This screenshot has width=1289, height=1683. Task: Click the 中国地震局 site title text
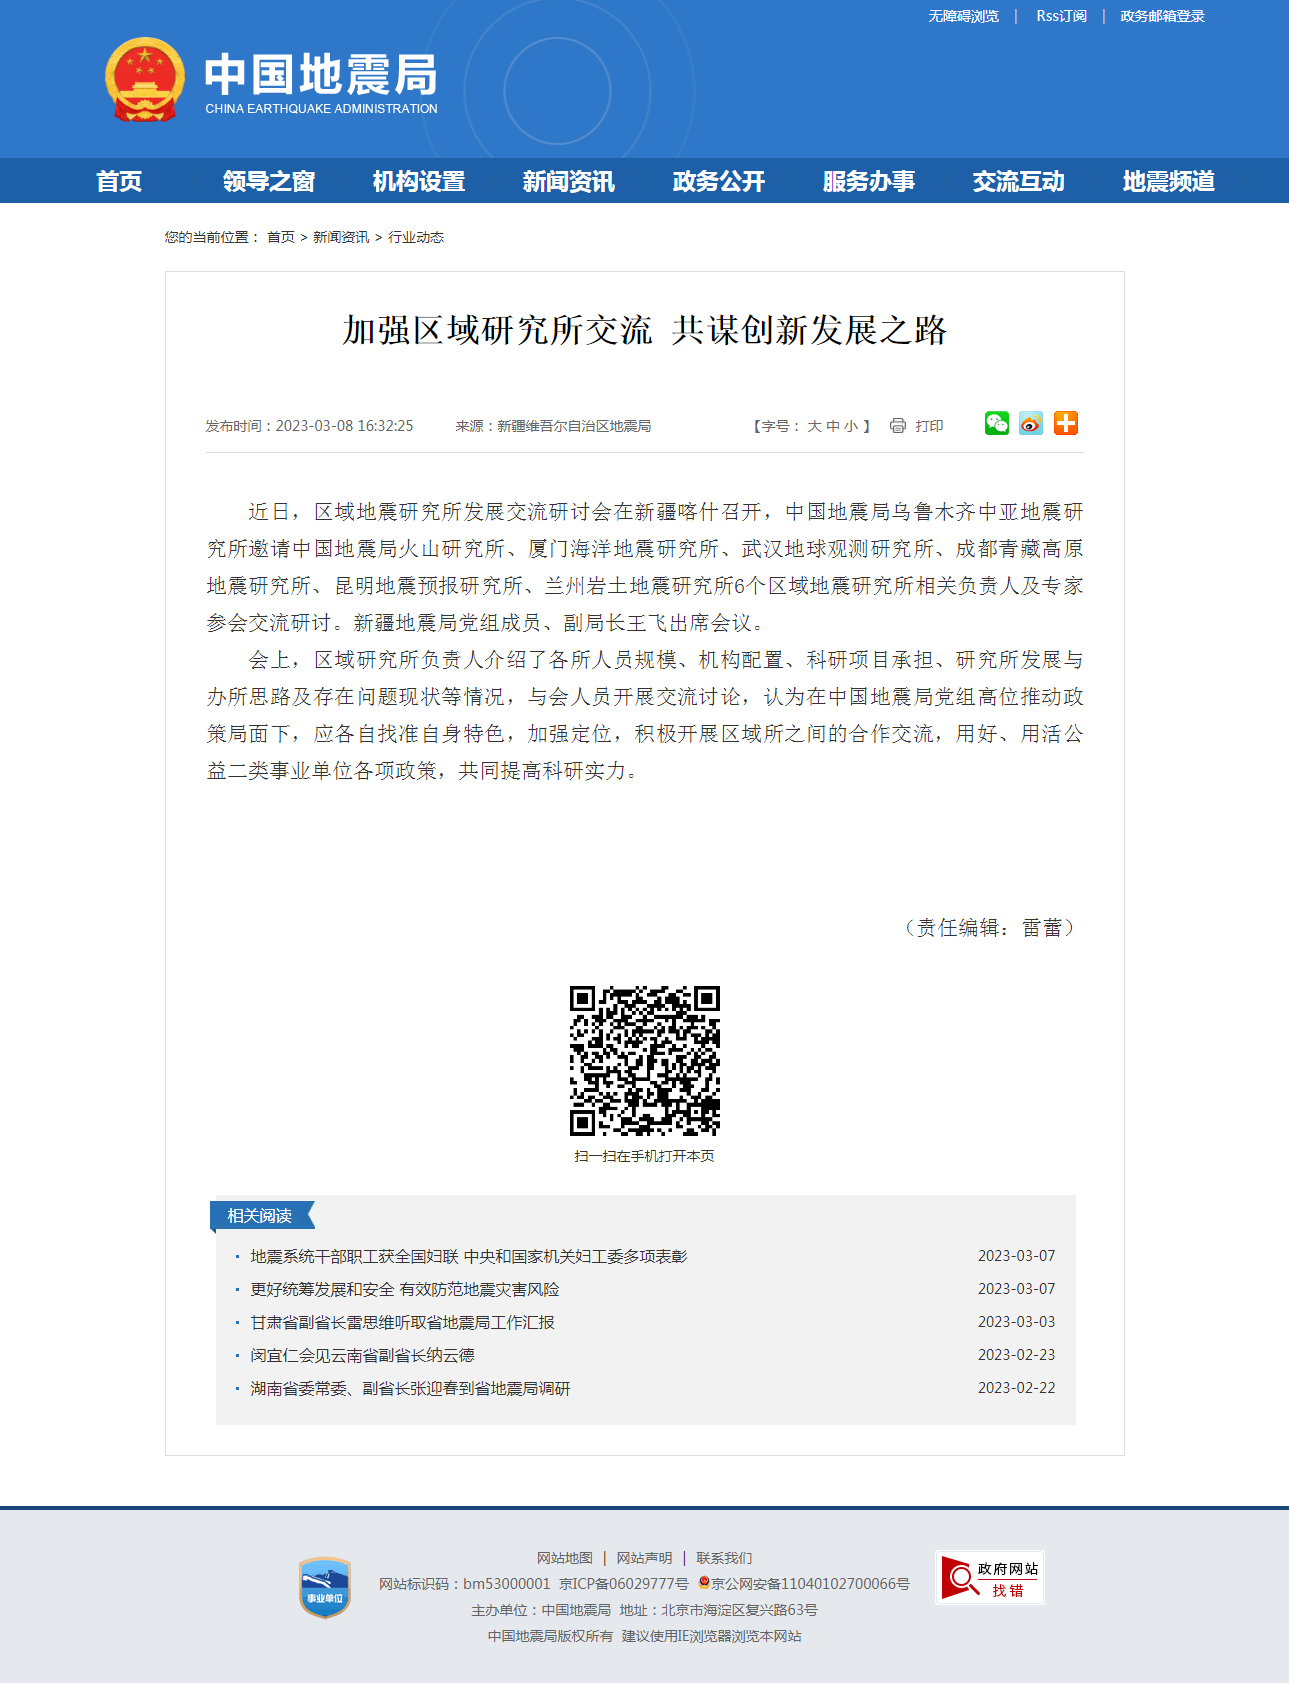[321, 74]
